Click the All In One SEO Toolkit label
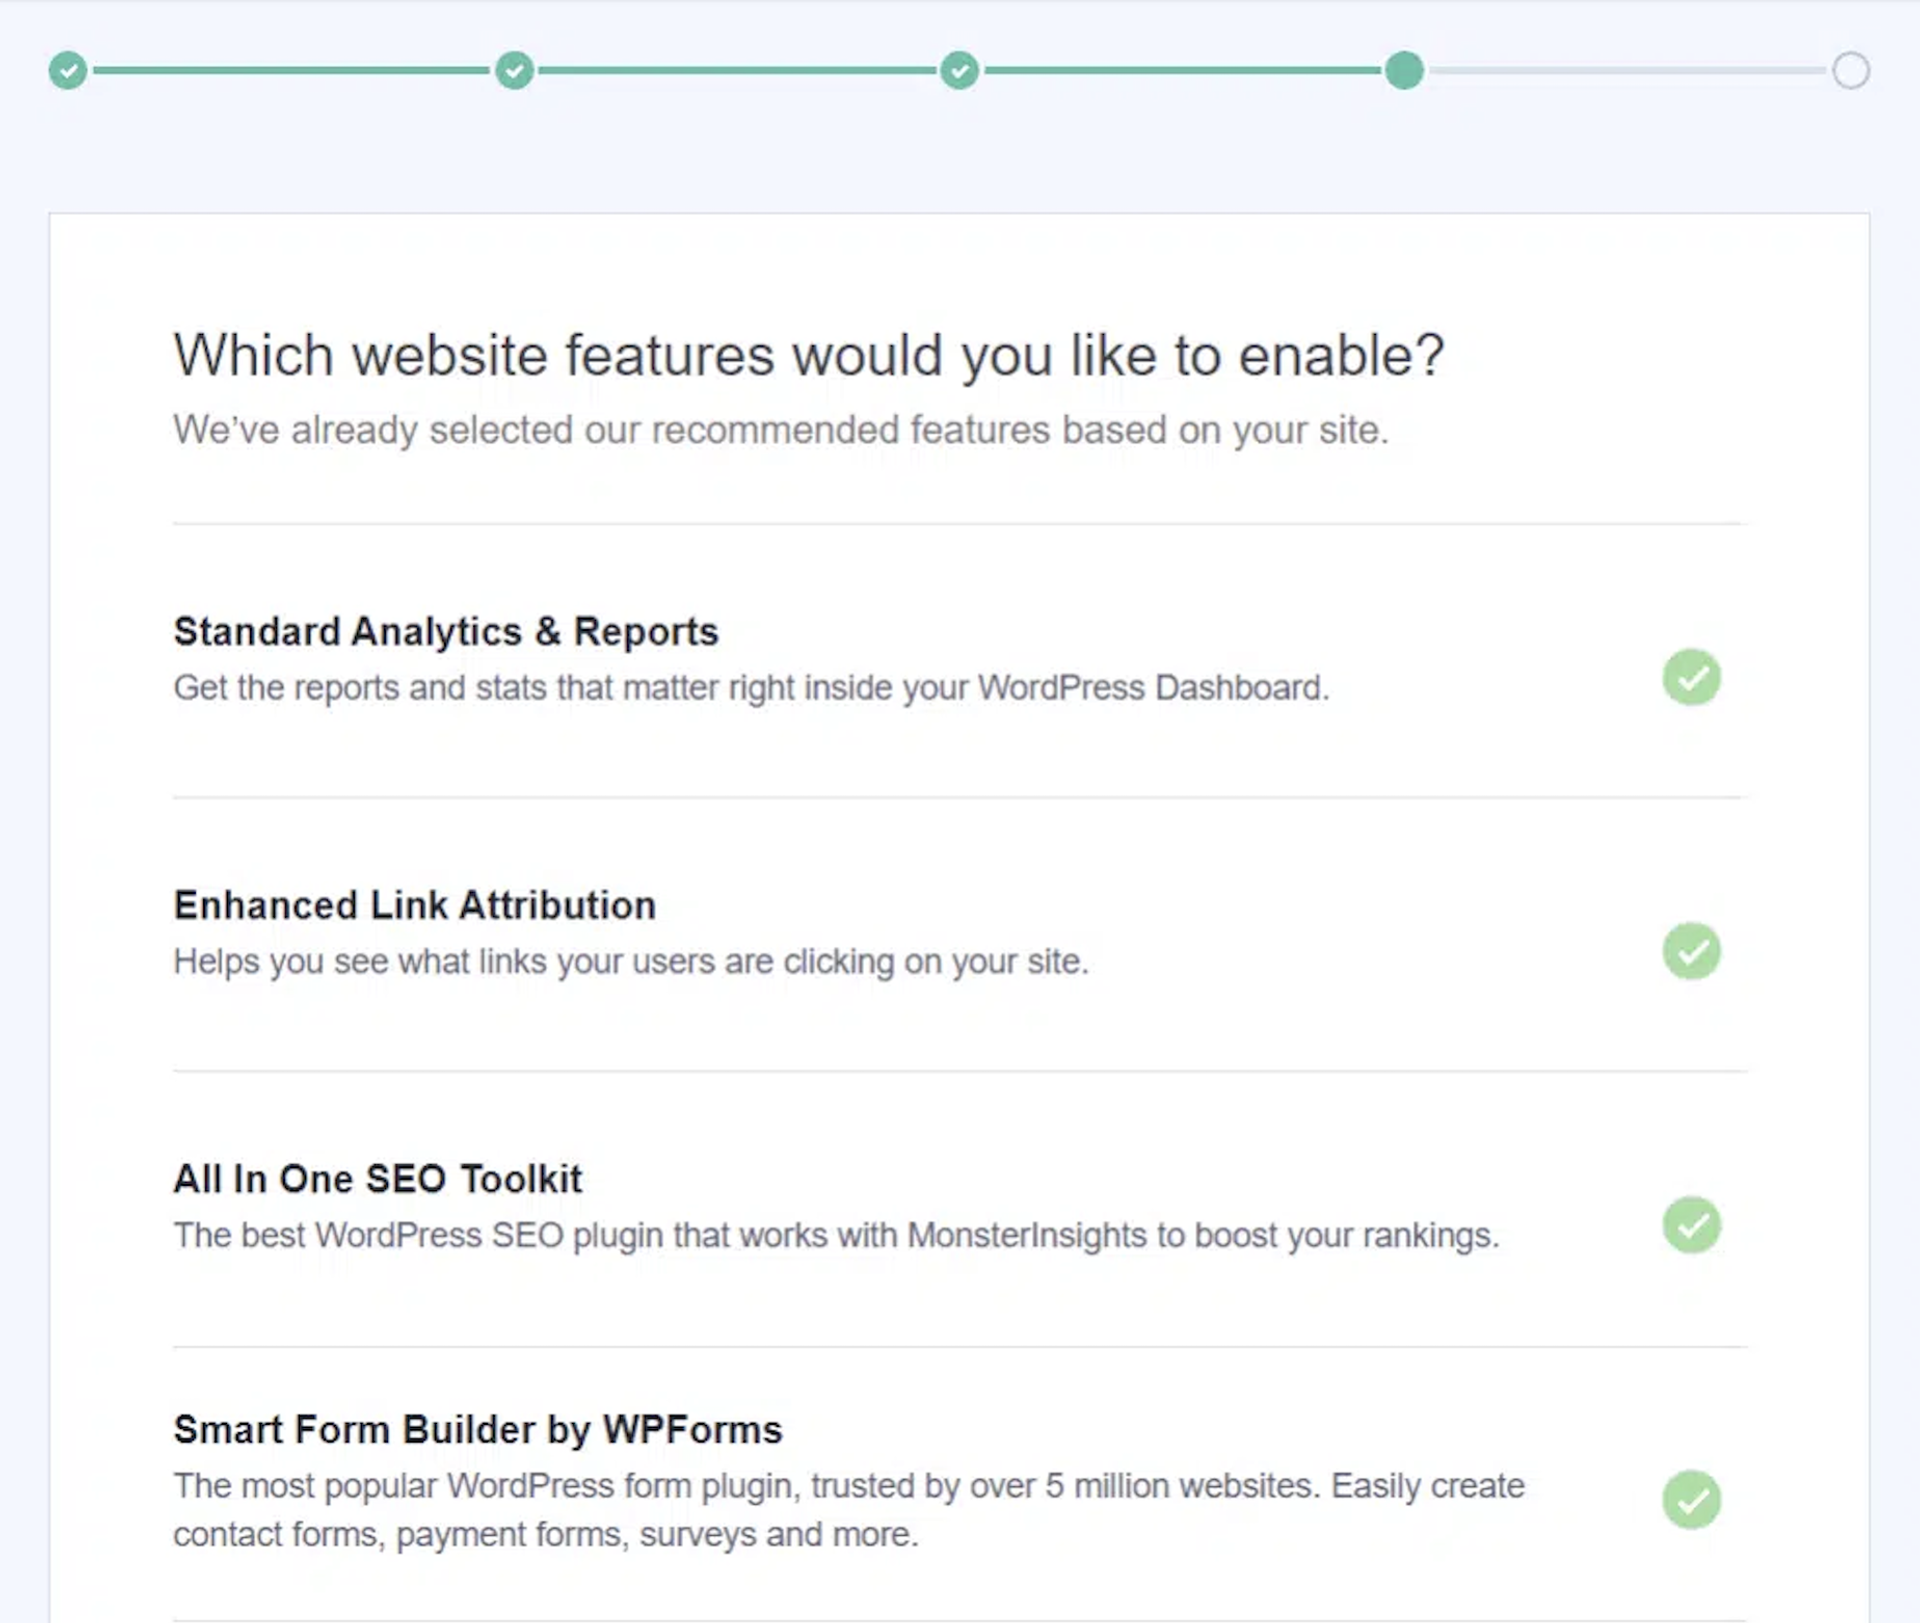 [x=378, y=1179]
